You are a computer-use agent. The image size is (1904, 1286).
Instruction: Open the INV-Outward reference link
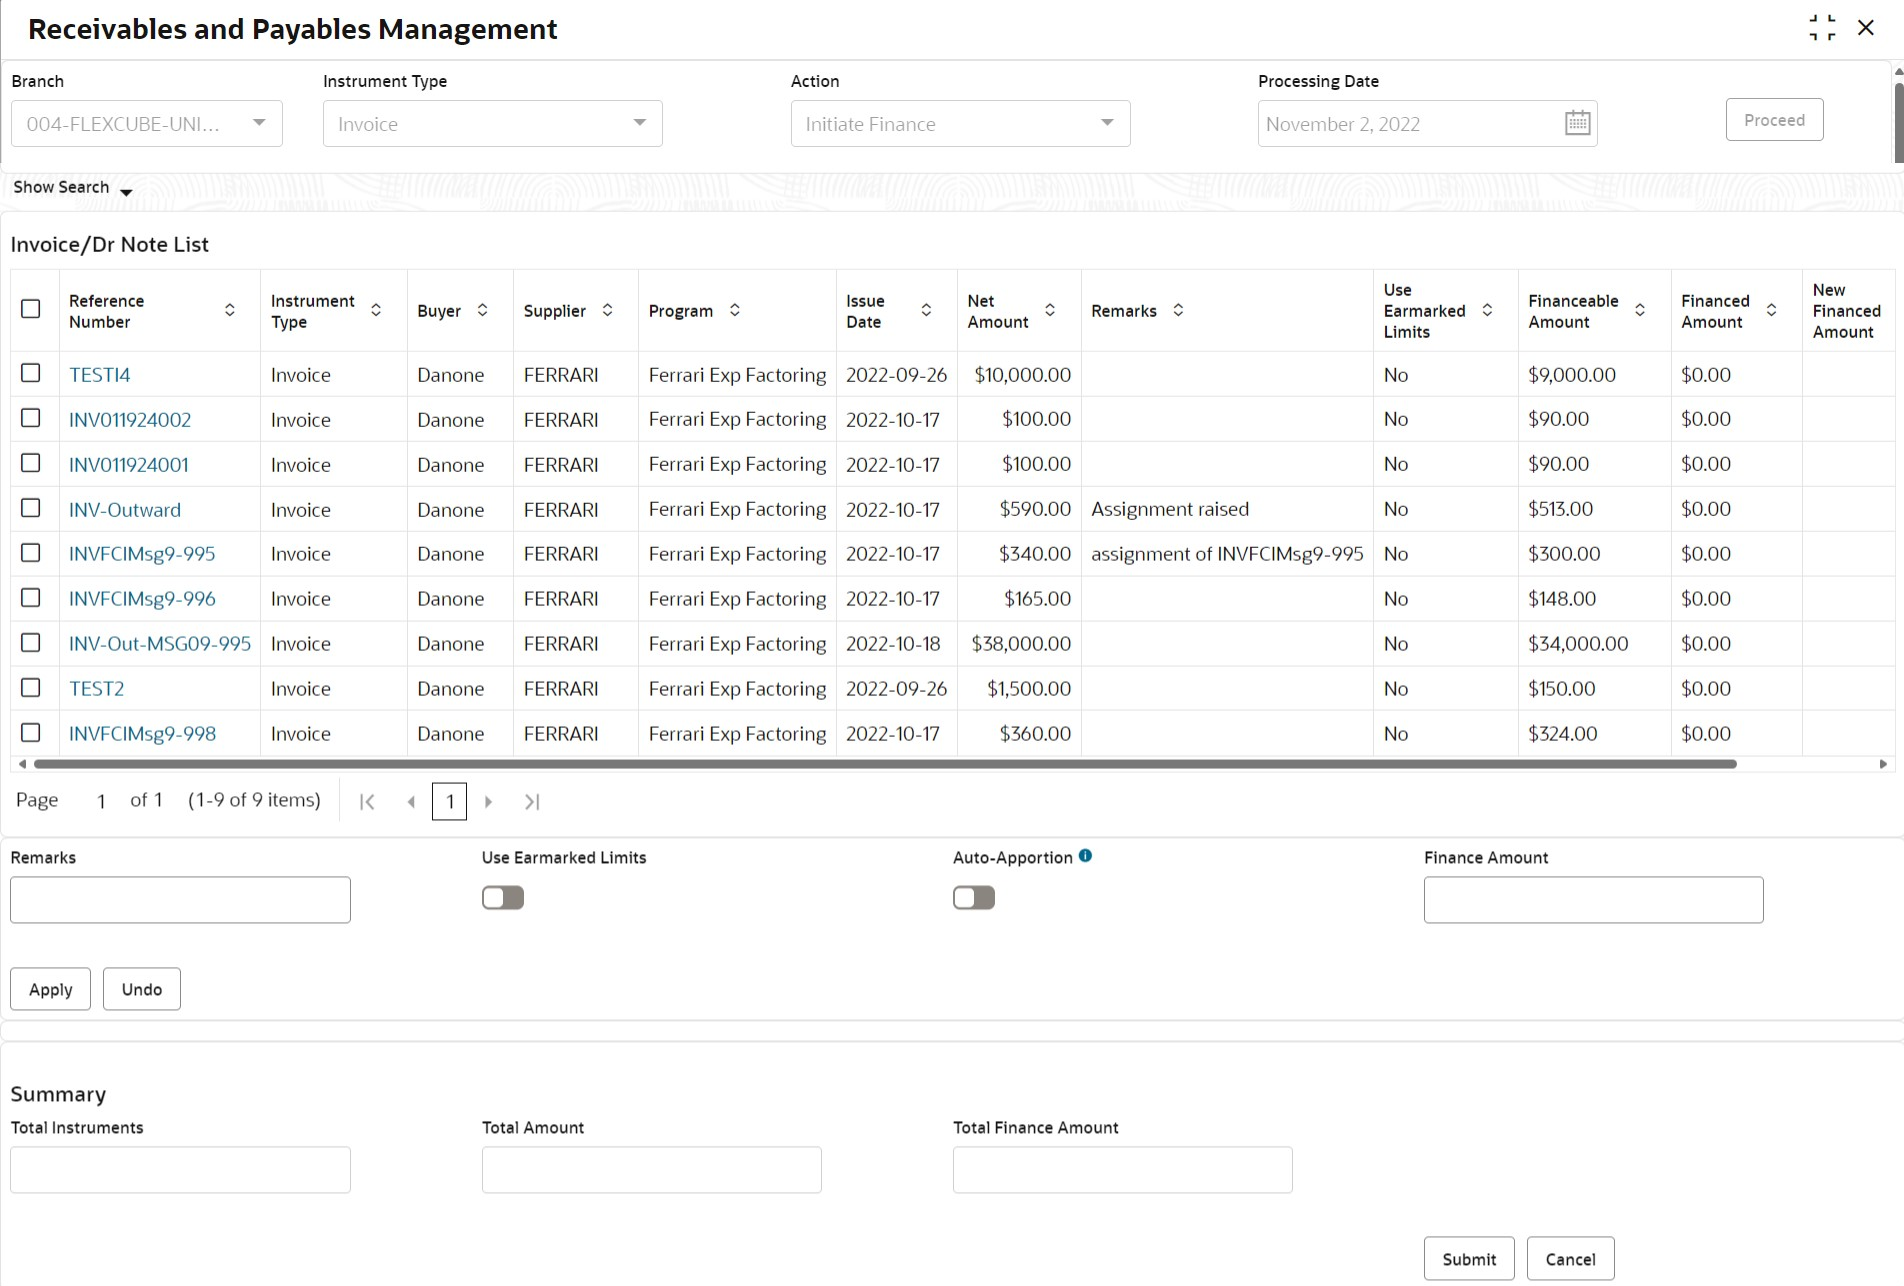click(125, 510)
